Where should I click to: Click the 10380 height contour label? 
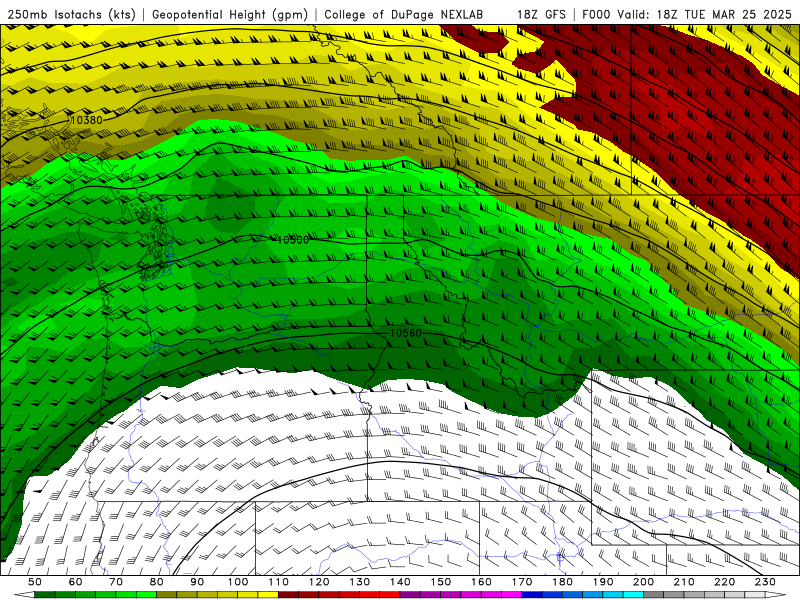86,120
